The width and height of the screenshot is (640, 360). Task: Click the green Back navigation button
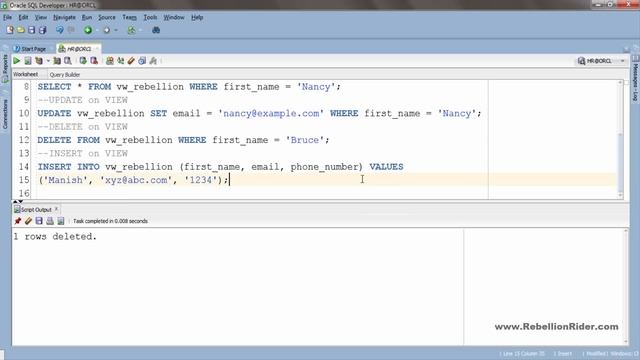pyautogui.click(x=88, y=30)
